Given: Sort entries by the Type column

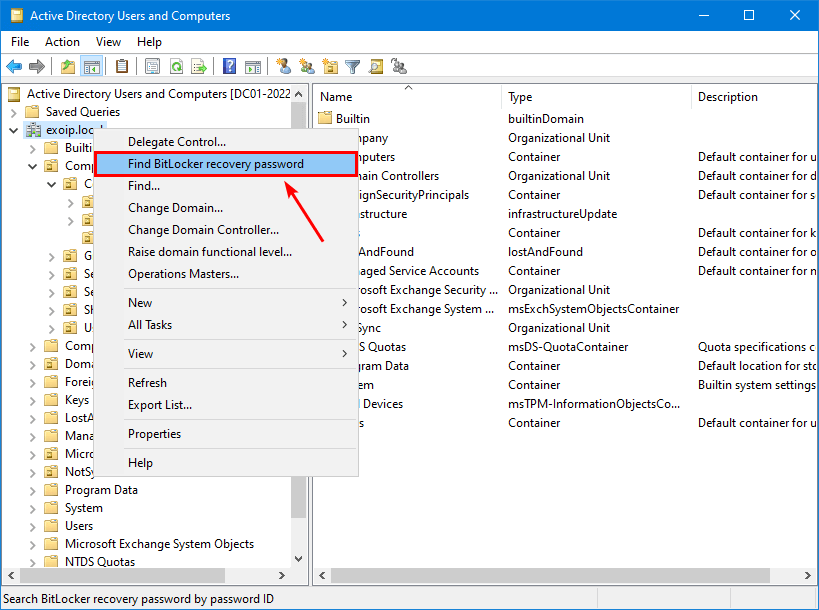Looking at the screenshot, I should click(x=521, y=96).
